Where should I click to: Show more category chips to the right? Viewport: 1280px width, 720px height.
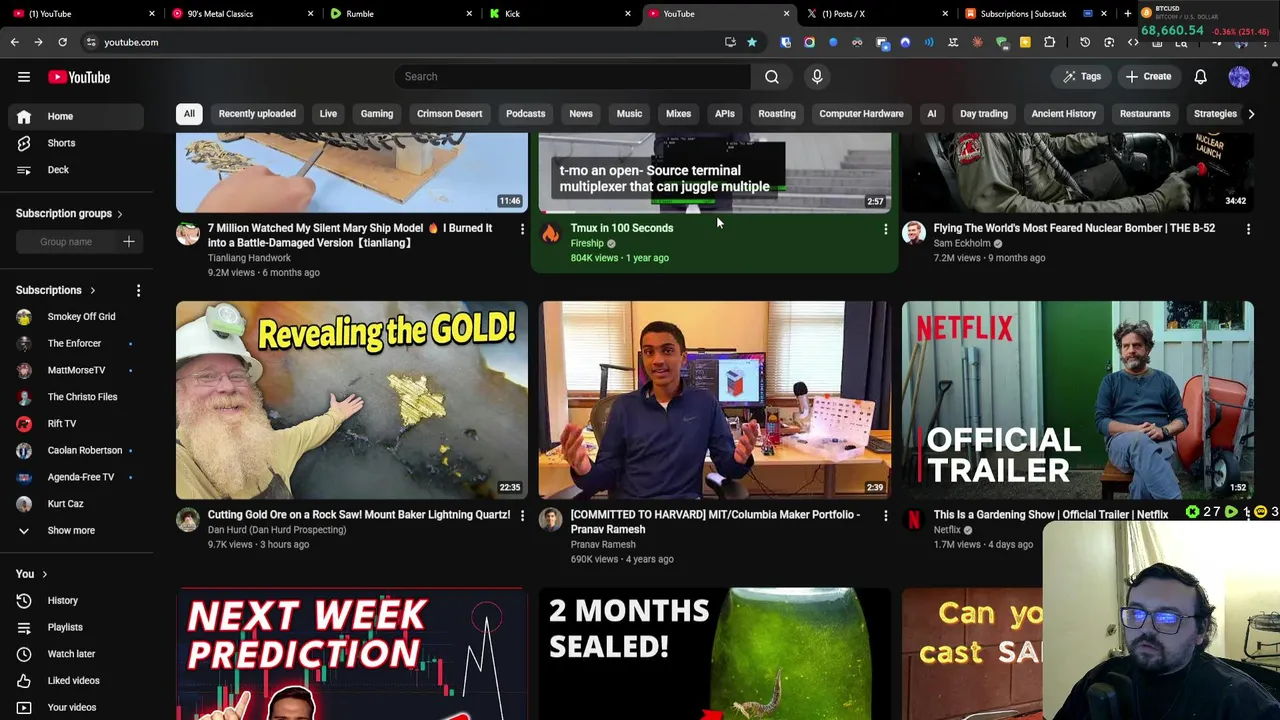1251,114
